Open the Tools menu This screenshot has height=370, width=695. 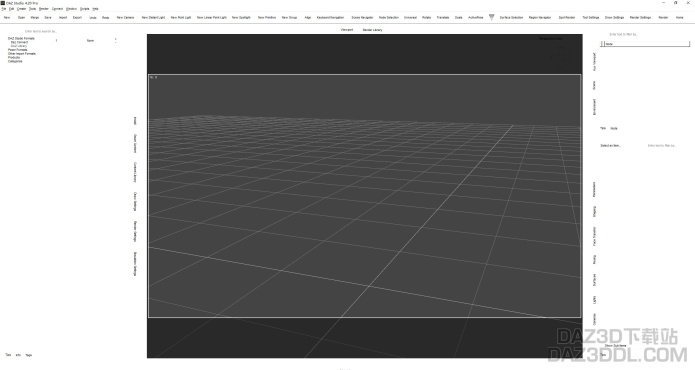pyautogui.click(x=32, y=9)
